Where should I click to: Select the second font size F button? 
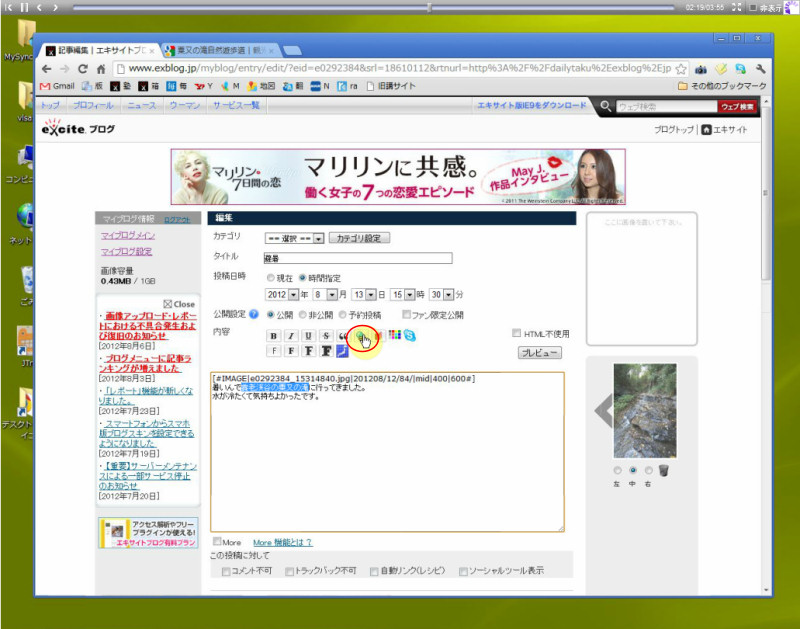(x=291, y=351)
